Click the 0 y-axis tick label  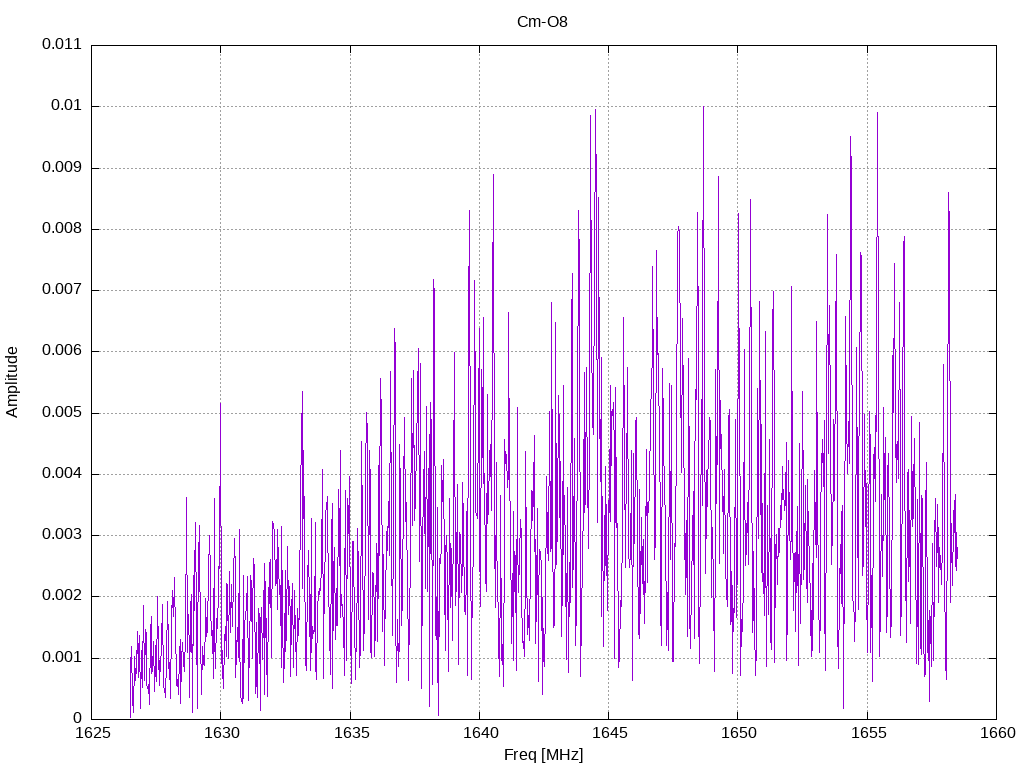click(78, 718)
